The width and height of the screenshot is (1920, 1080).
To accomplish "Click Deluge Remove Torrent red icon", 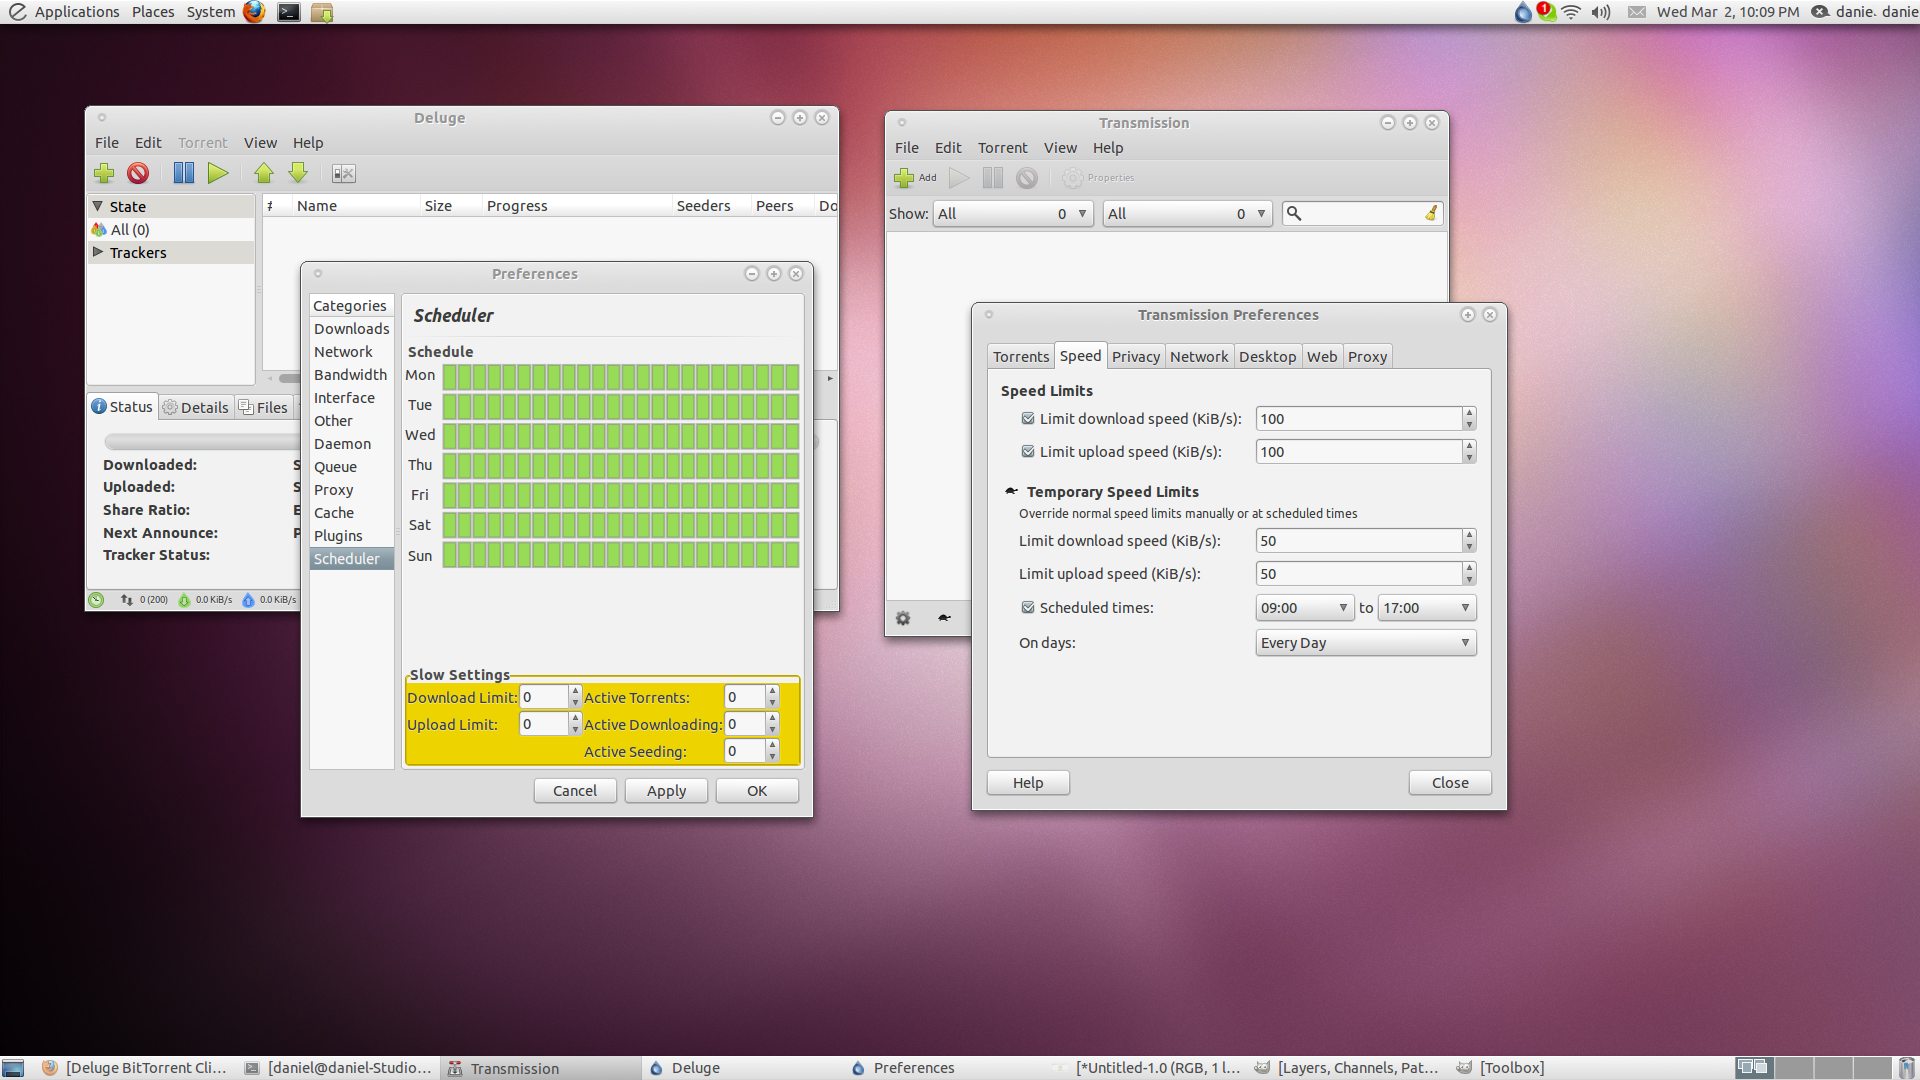I will pos(138,173).
